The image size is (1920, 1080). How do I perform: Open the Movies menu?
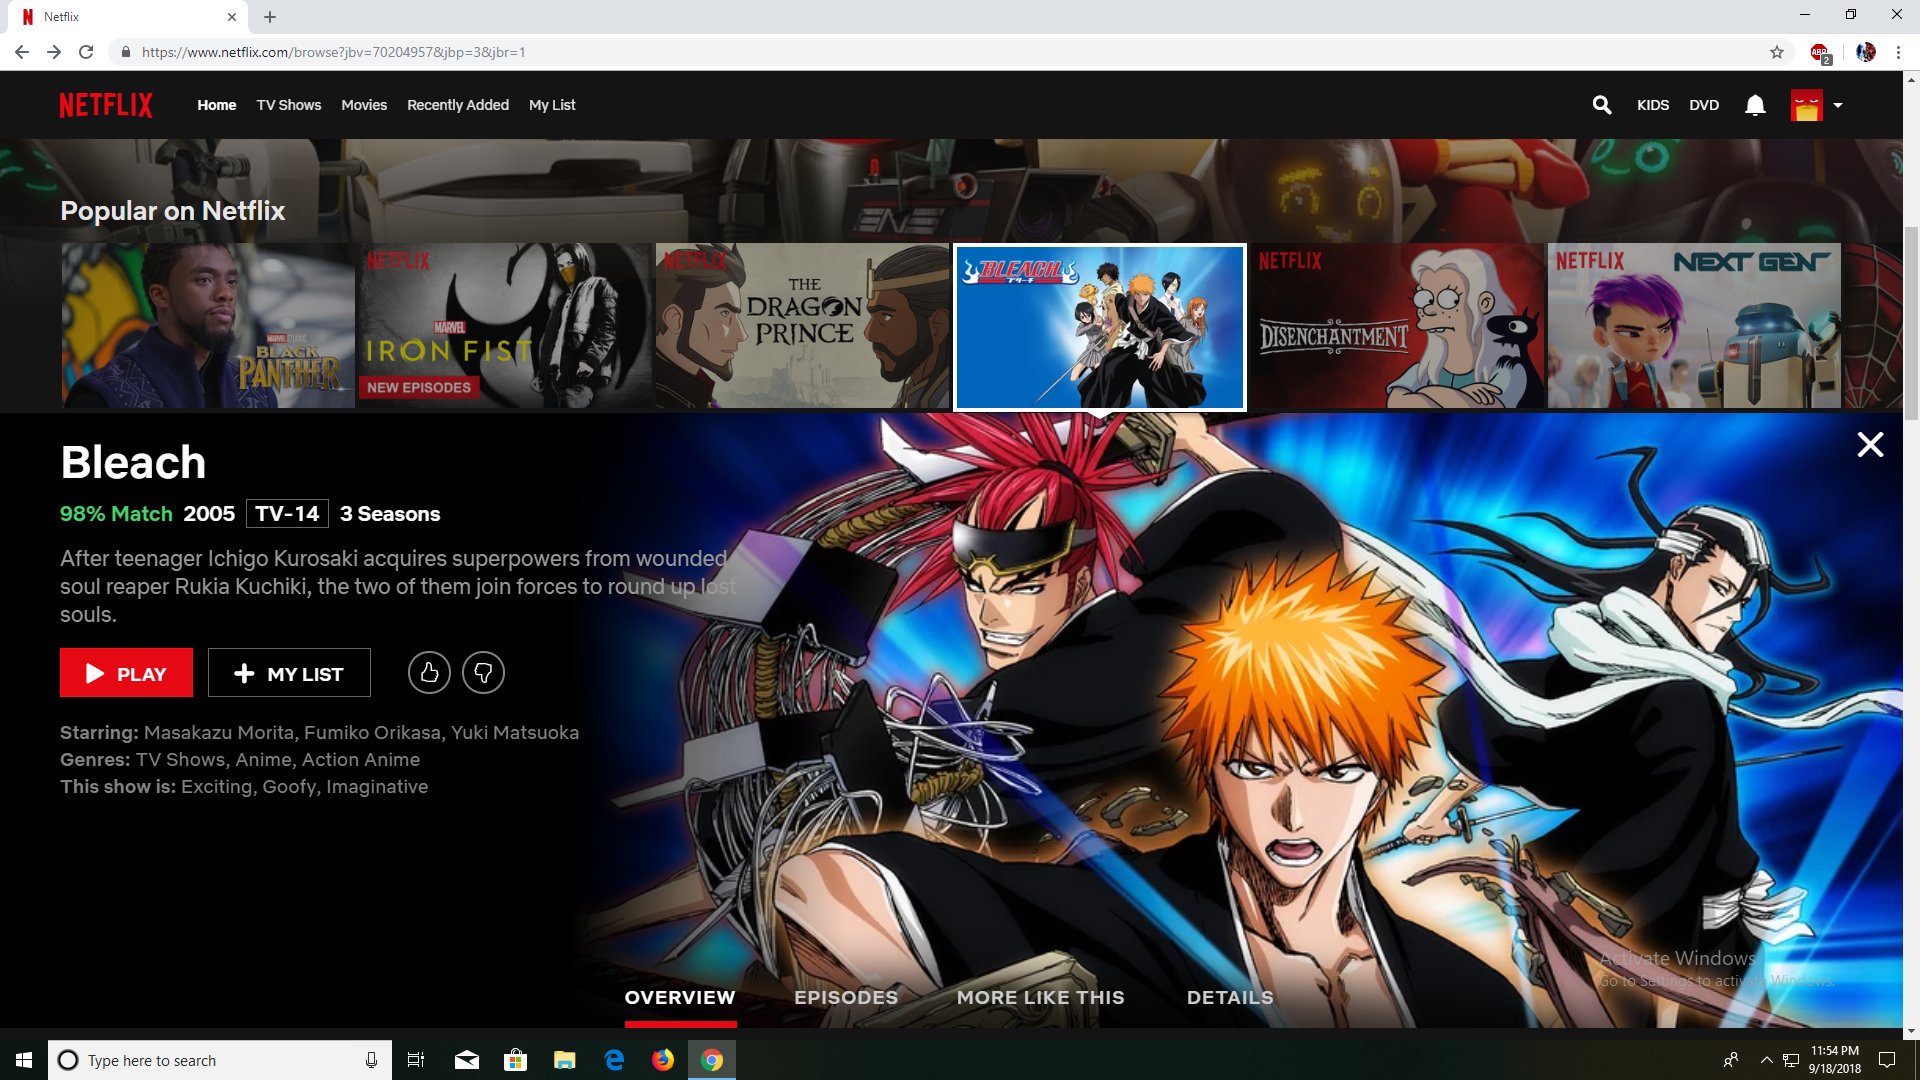[x=364, y=105]
